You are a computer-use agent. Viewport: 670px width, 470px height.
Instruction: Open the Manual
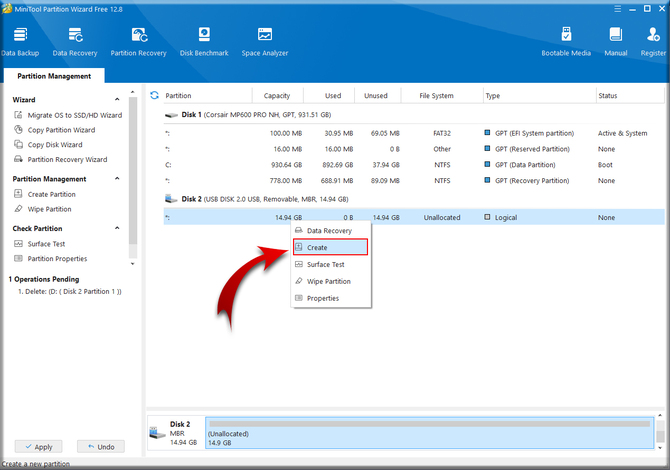(x=616, y=41)
